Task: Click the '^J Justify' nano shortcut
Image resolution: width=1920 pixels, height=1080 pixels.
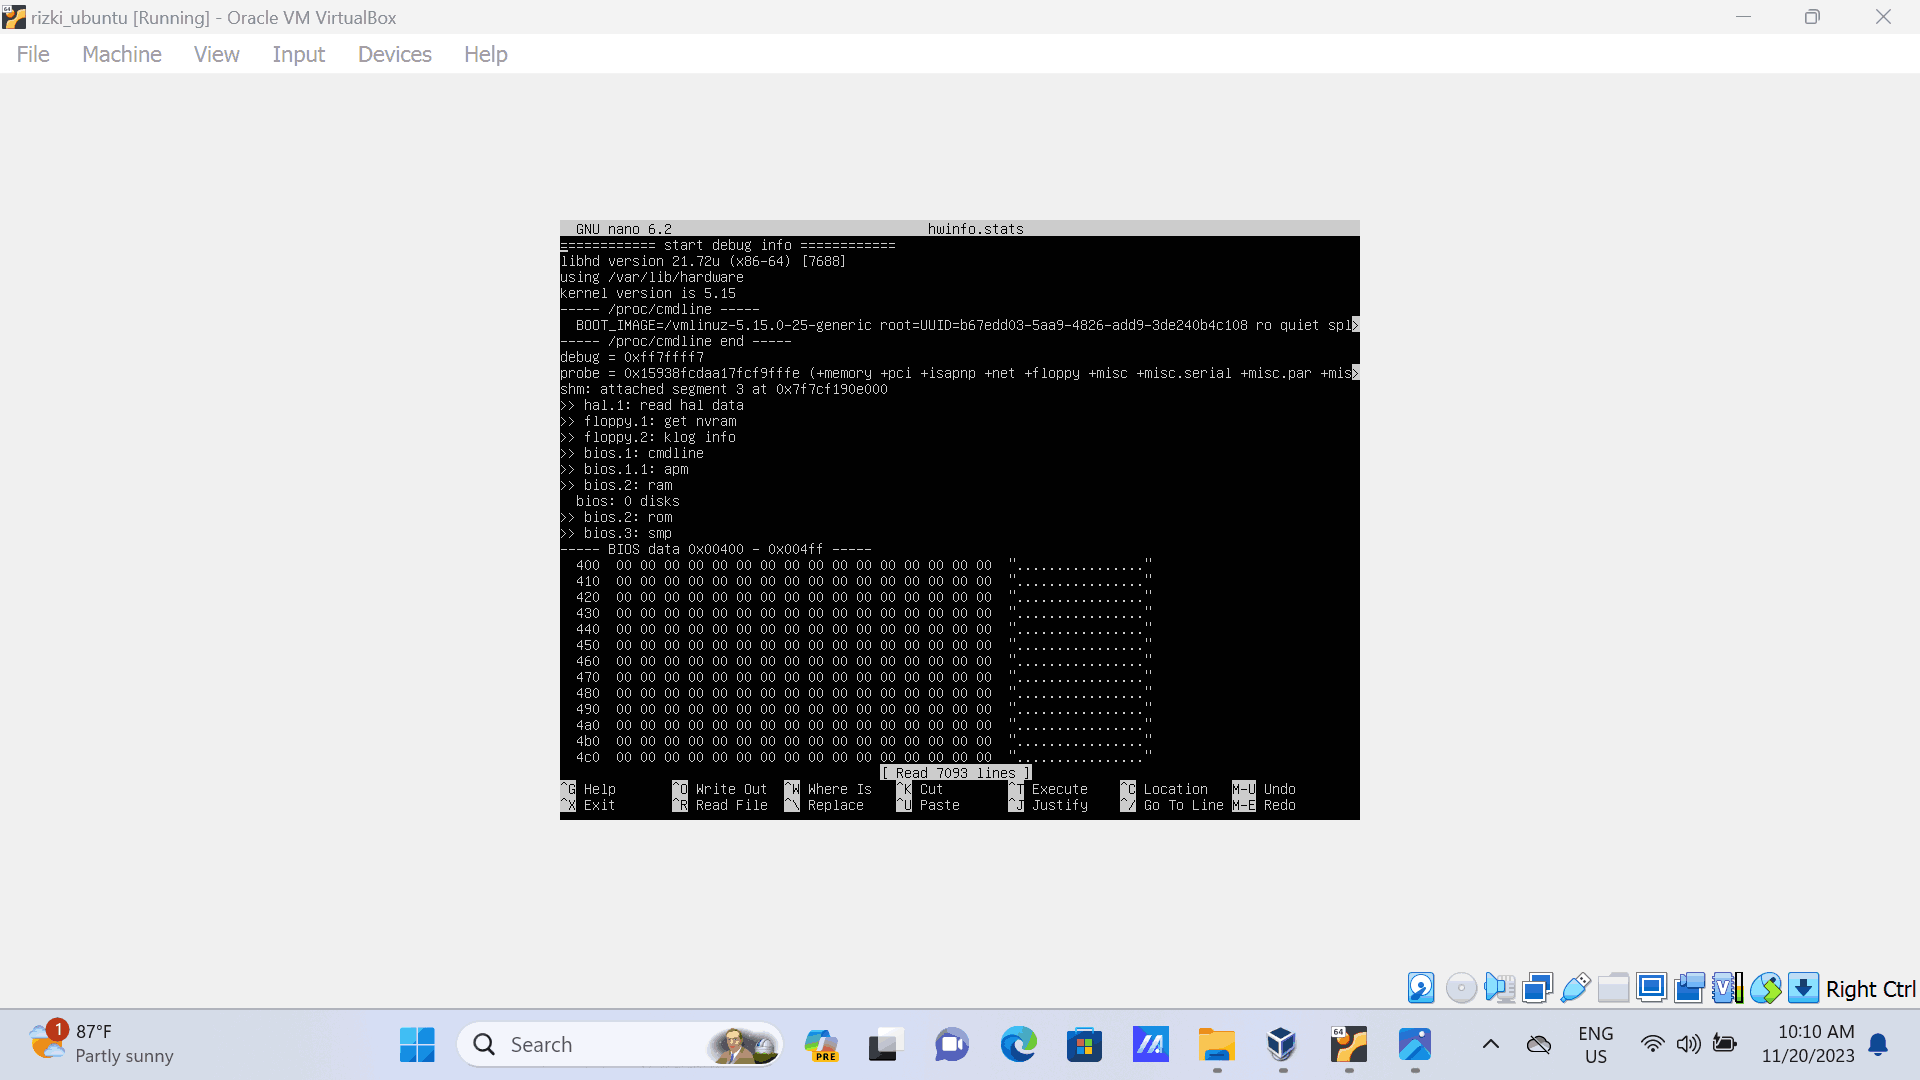Action: [x=1048, y=805]
